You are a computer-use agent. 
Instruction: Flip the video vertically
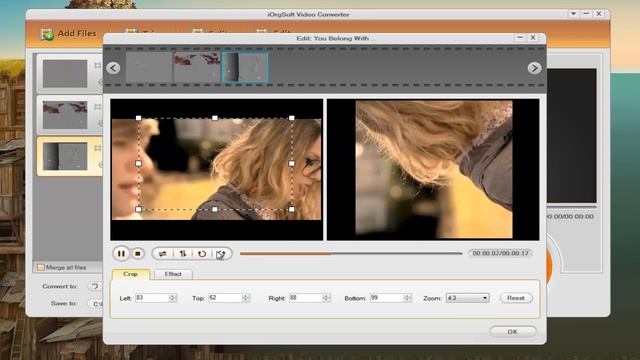(x=182, y=253)
